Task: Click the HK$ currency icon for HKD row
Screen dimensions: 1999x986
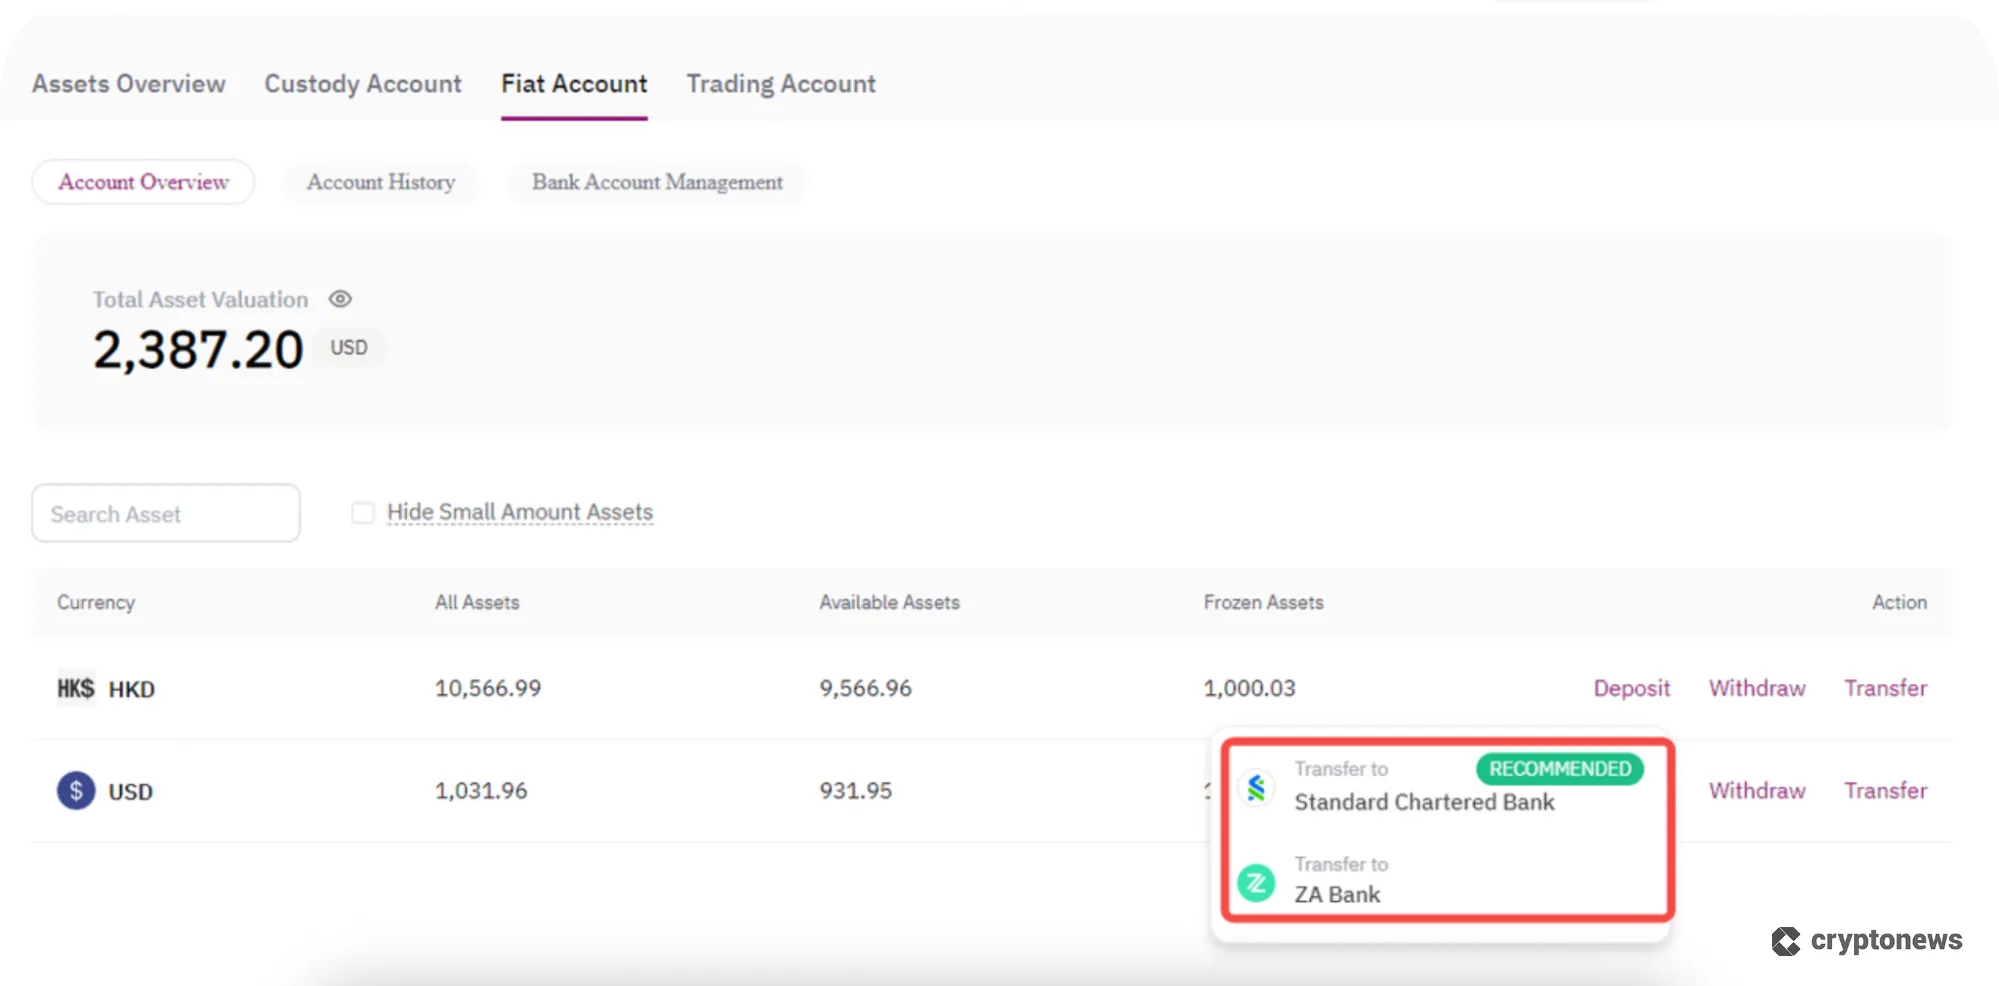Action: pyautogui.click(x=75, y=688)
